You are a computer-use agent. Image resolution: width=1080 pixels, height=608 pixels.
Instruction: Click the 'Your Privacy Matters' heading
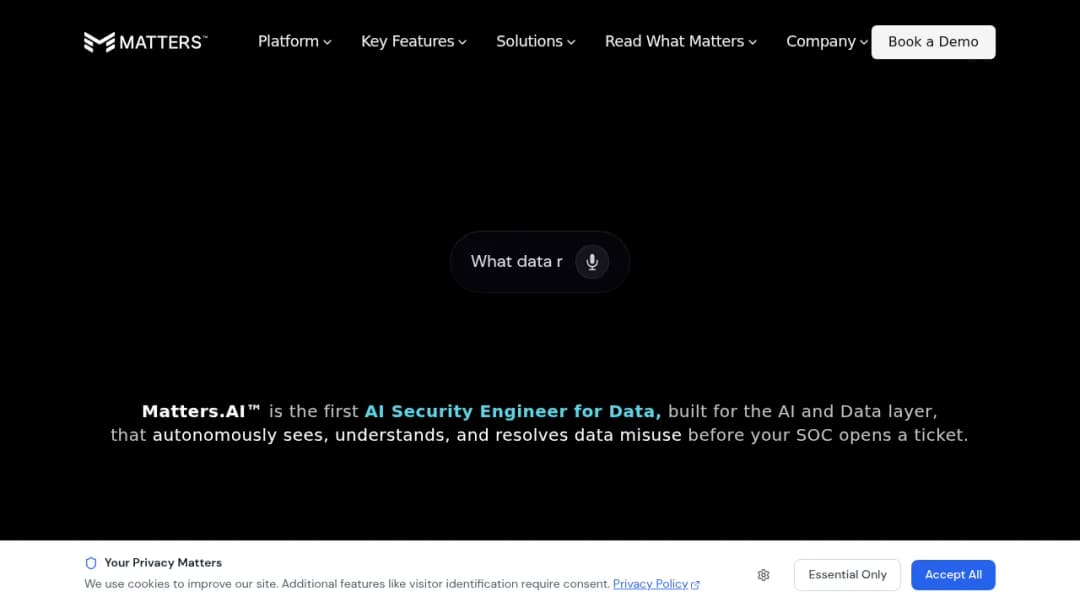(163, 563)
